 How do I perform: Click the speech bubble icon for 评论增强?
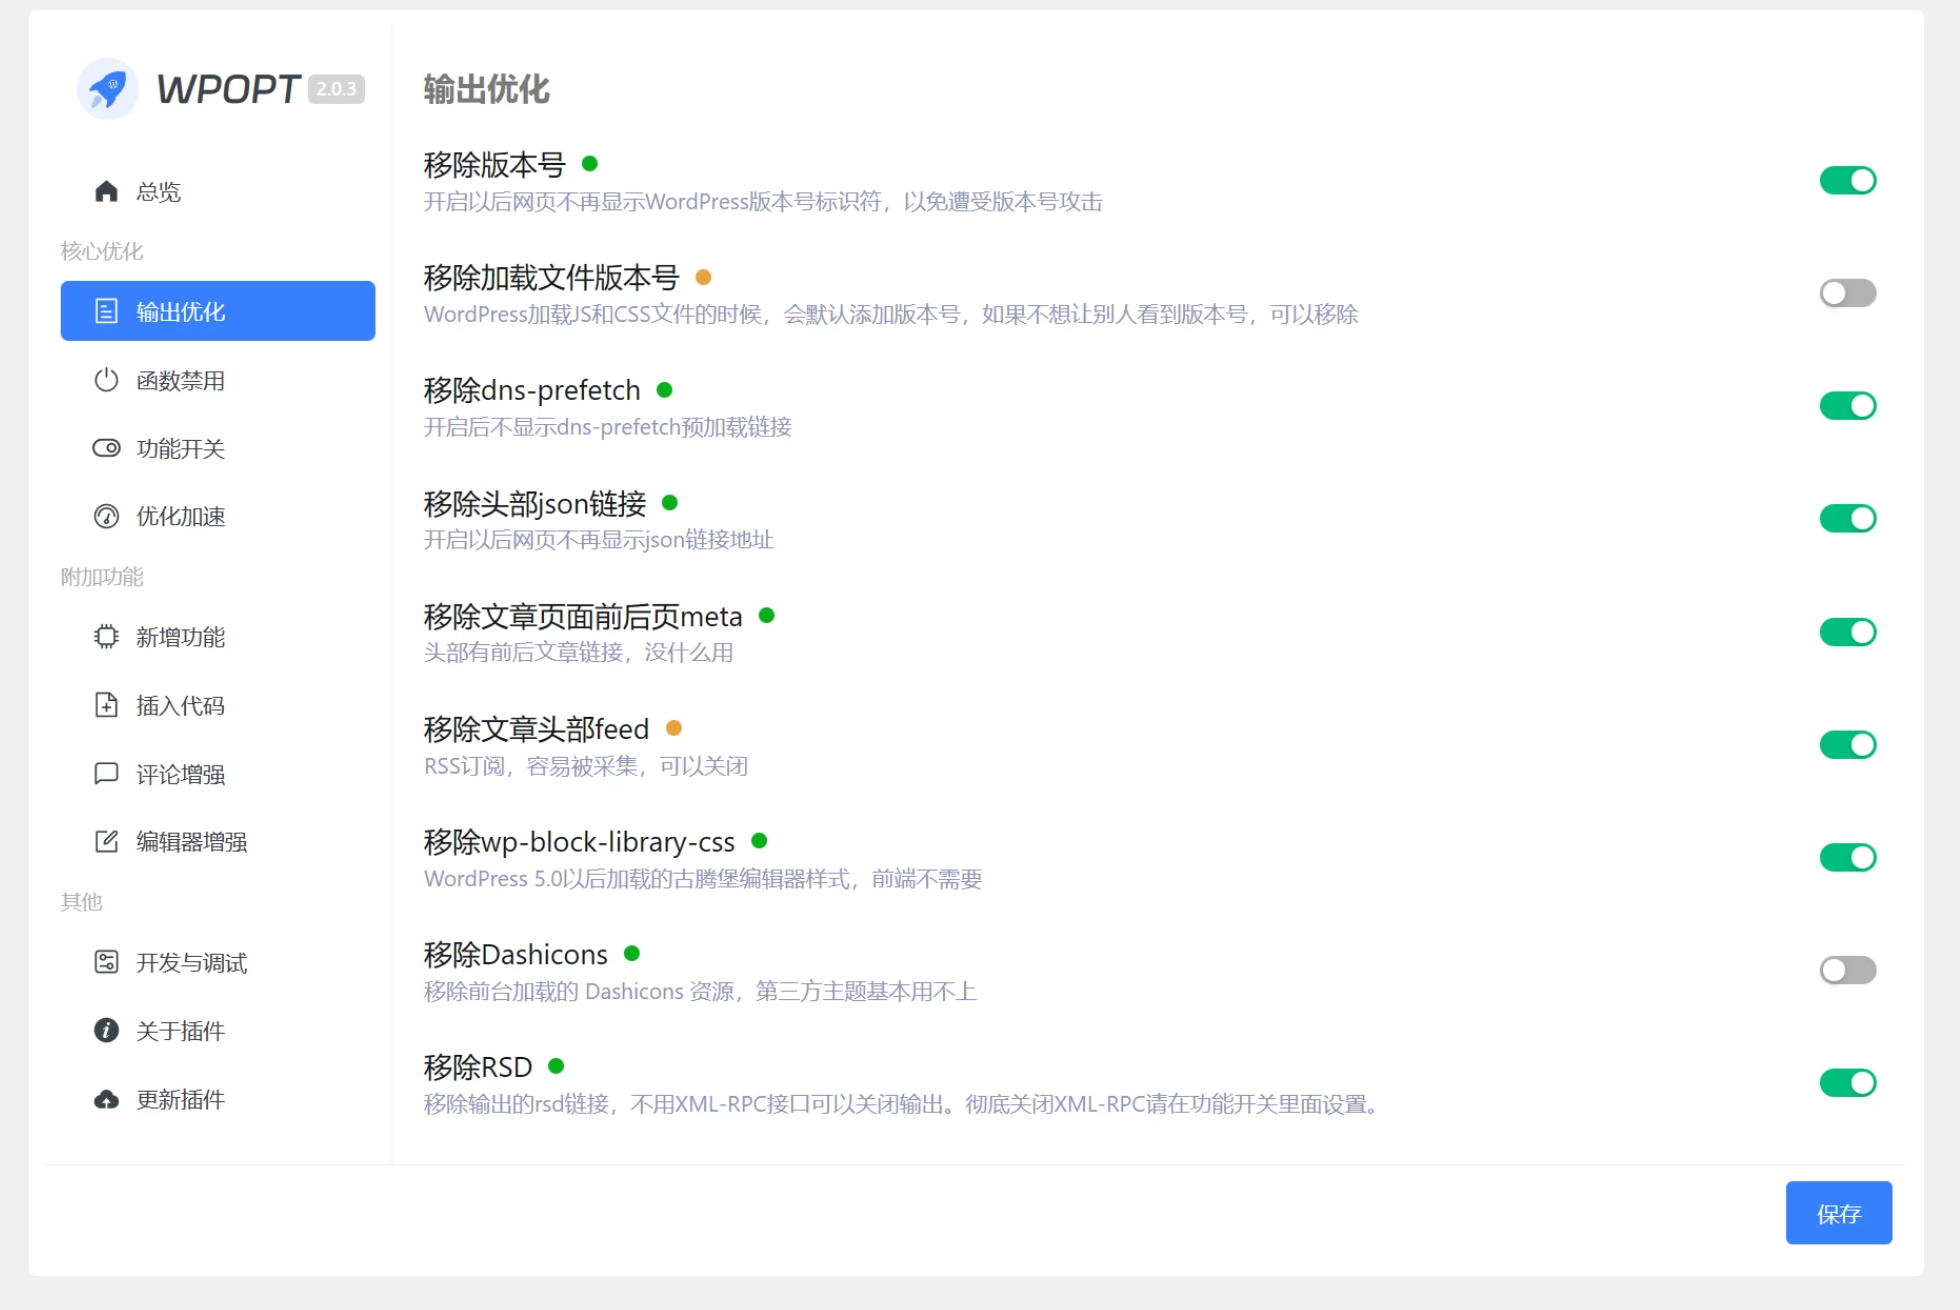tap(106, 773)
